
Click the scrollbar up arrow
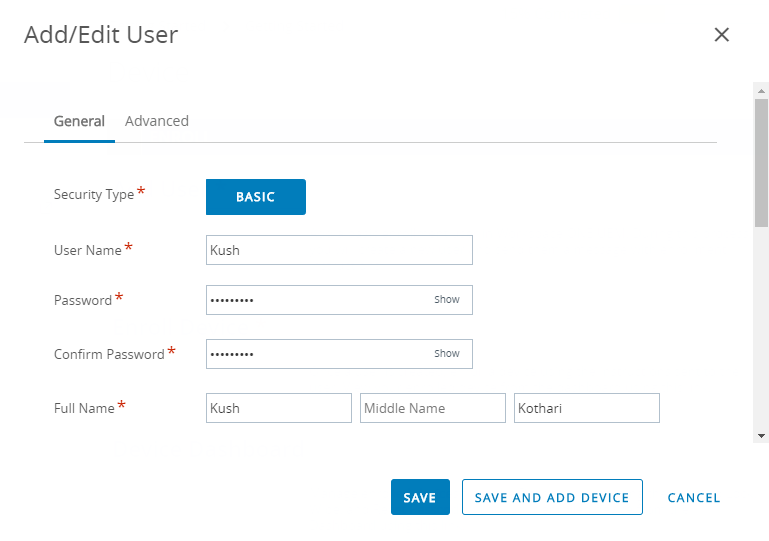click(761, 91)
